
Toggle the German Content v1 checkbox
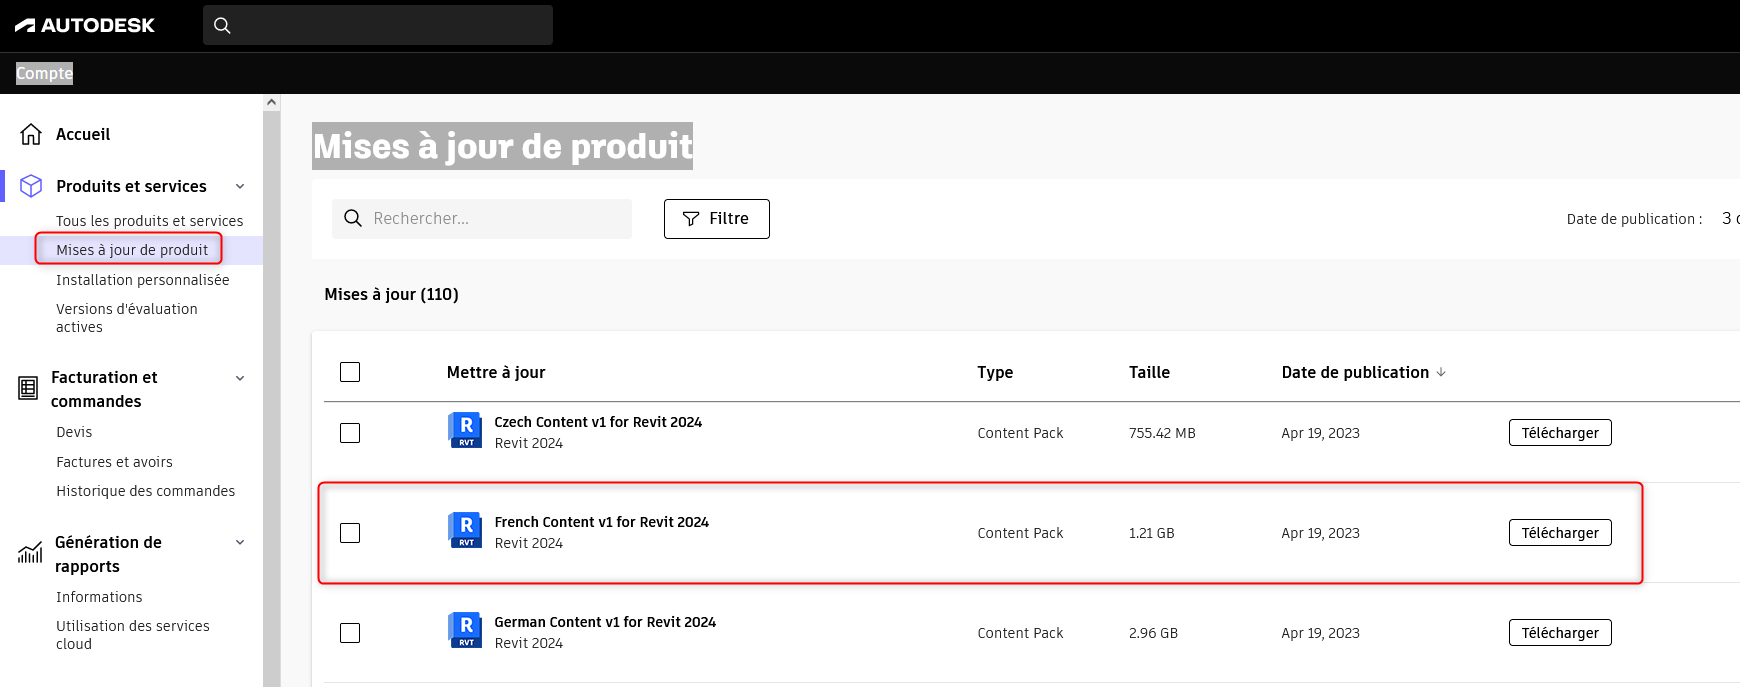(350, 633)
